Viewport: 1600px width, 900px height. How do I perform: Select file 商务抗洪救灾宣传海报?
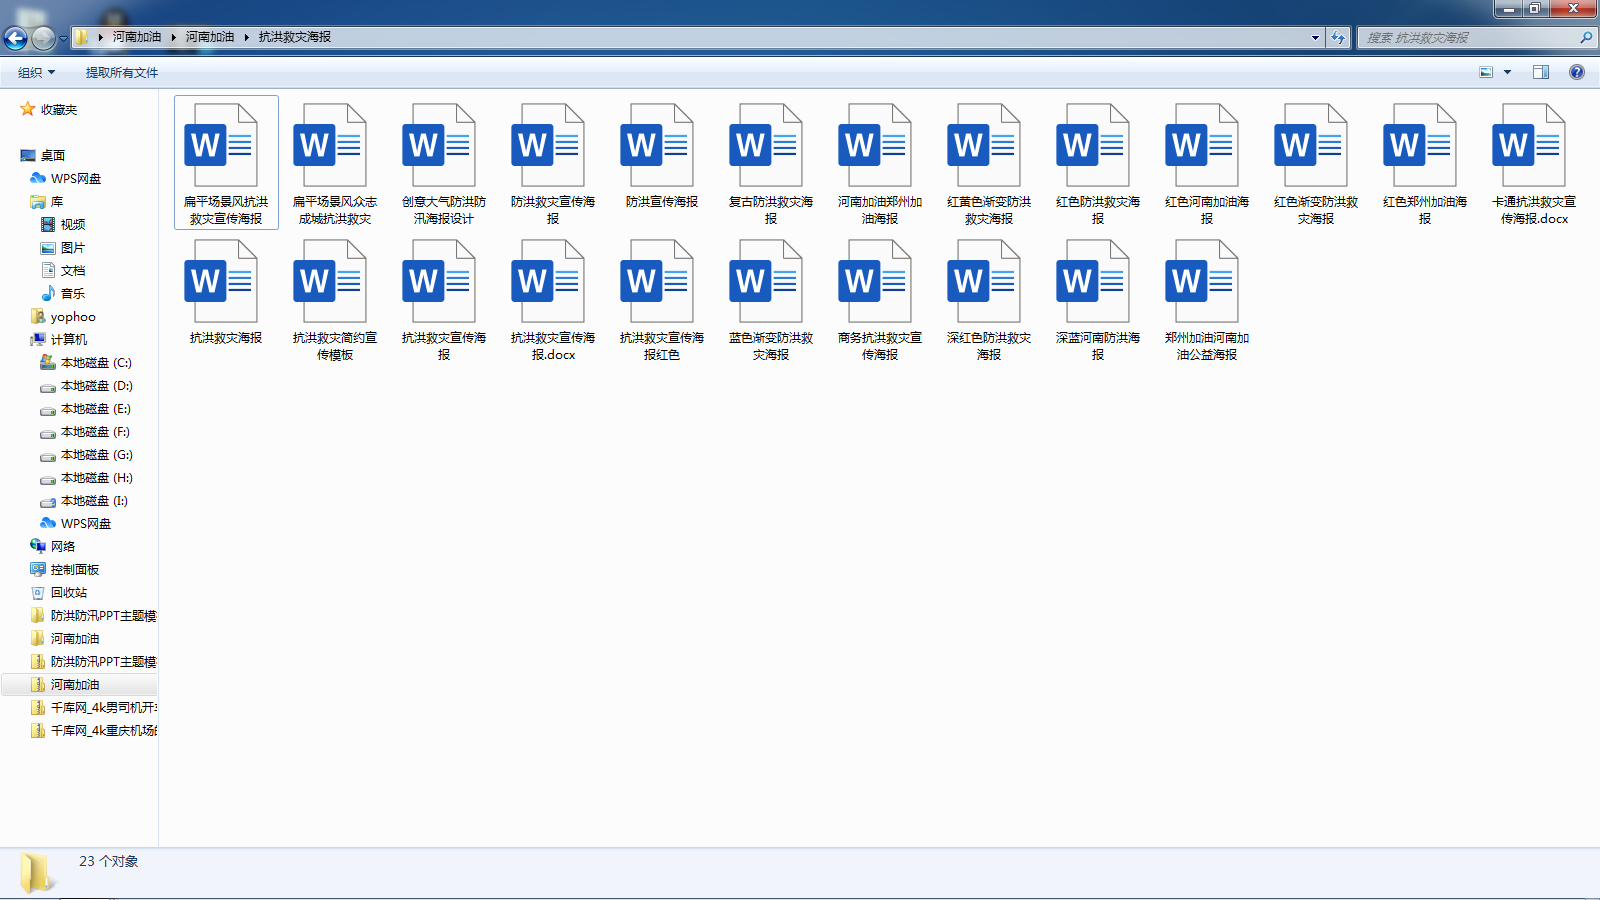click(x=880, y=299)
